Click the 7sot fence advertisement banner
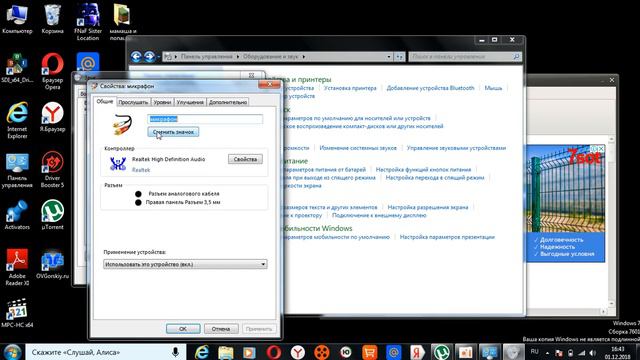640x360 pixels. (566, 203)
